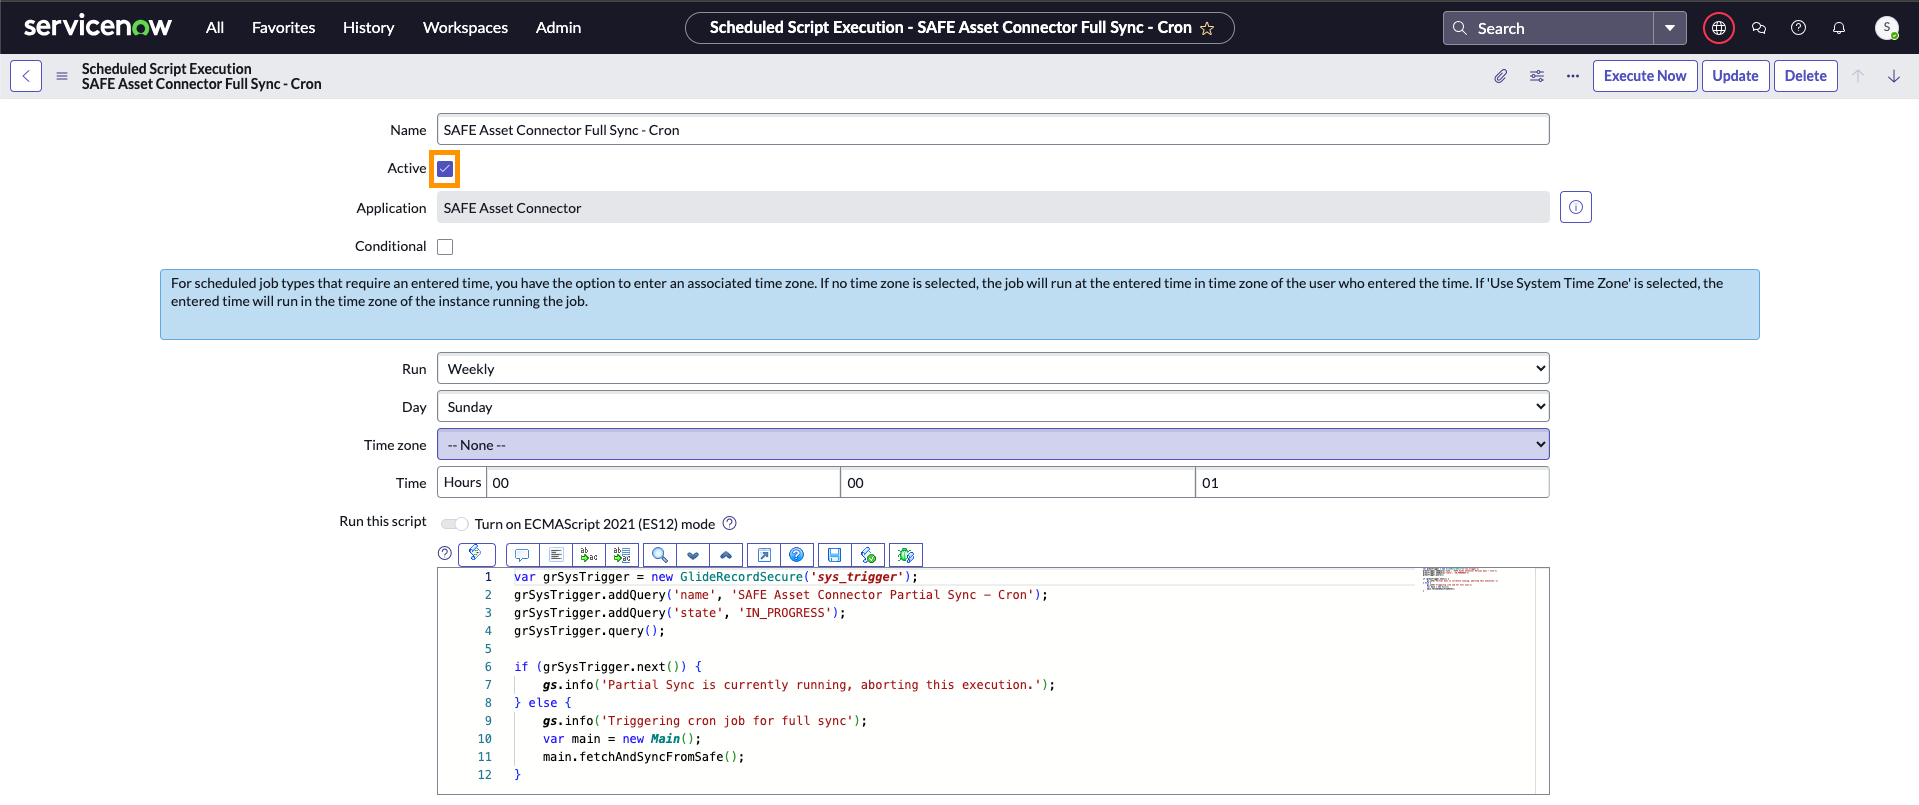The image size is (1919, 805).
Task: Open the form context menu hamburger icon
Action: (62, 76)
